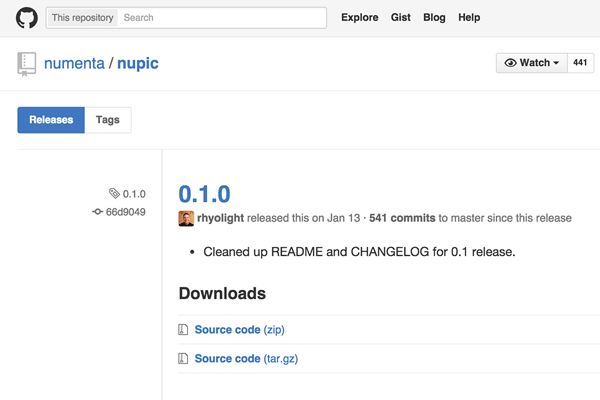Select the Releases tab

point(51,120)
